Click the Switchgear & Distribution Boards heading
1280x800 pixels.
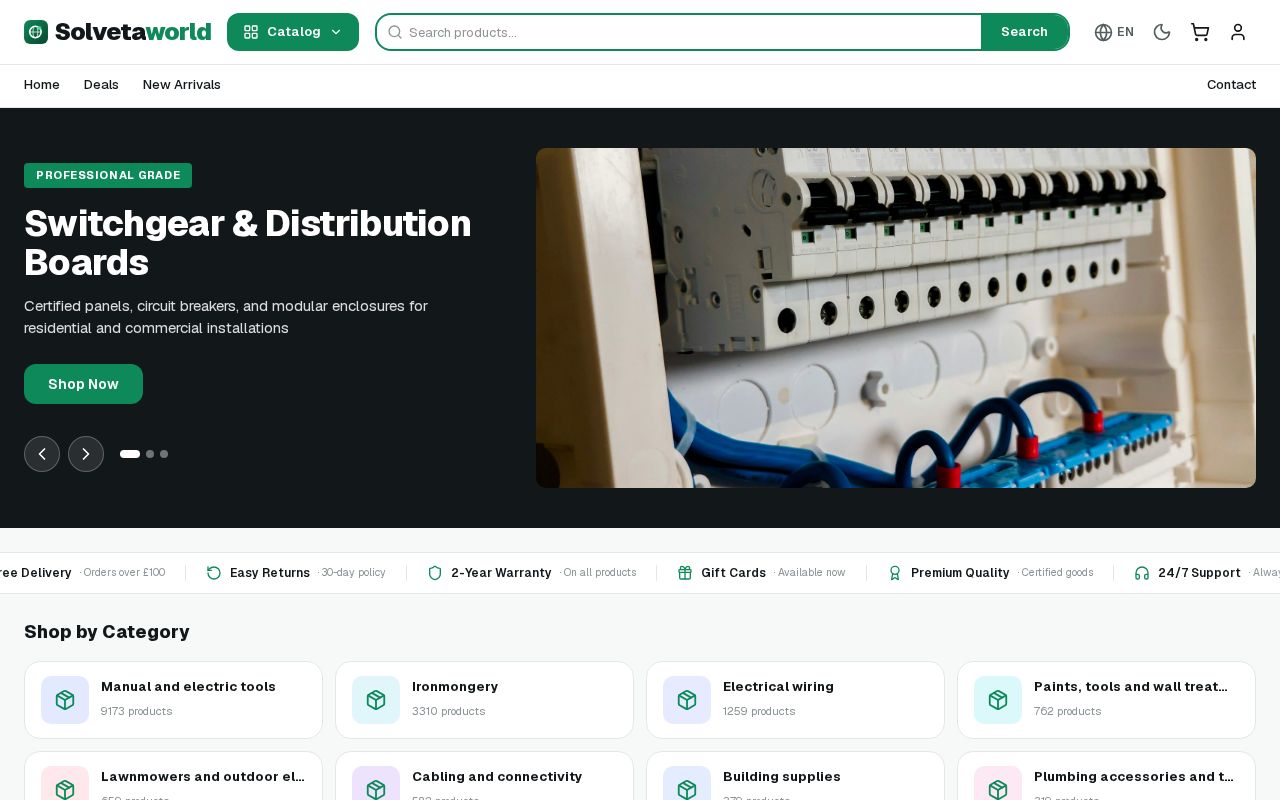(248, 243)
